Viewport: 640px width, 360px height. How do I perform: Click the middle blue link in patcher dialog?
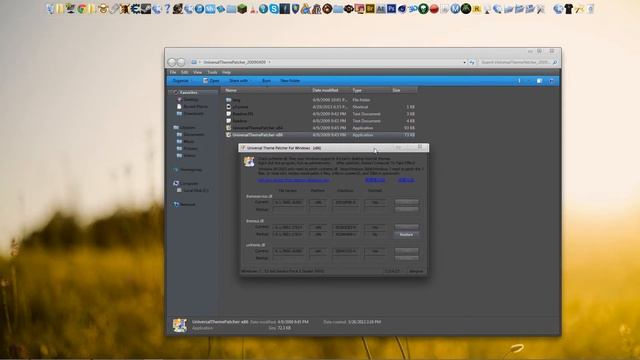(375, 180)
